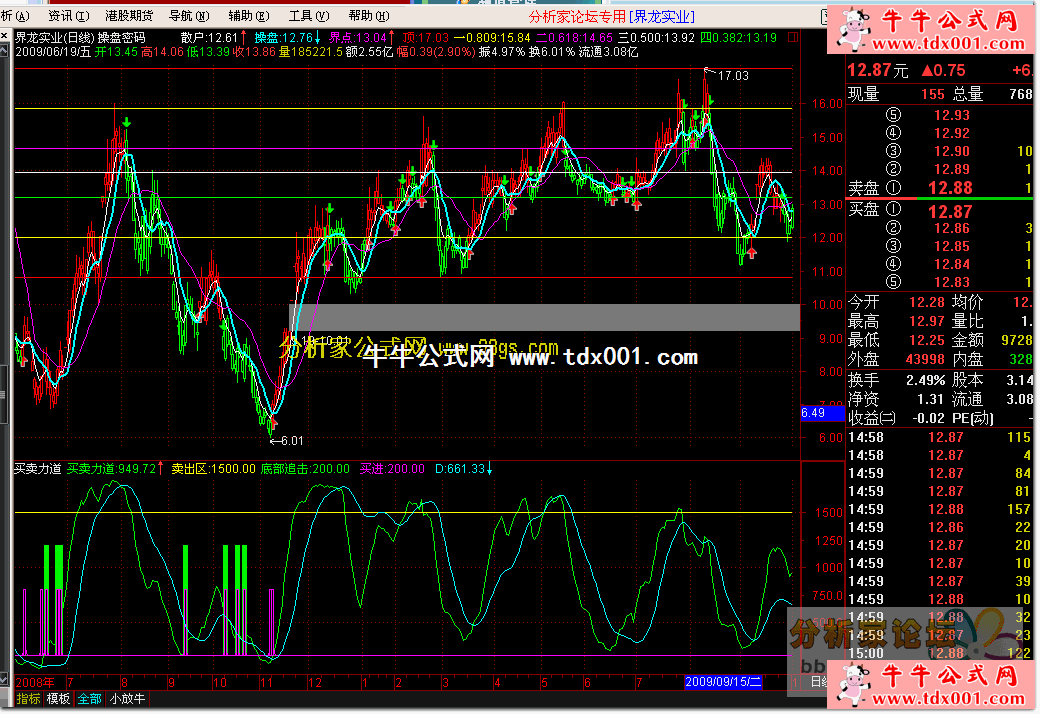The width and height of the screenshot is (1040, 714).
Task: Open the 辅助 menu
Action: pos(246,16)
